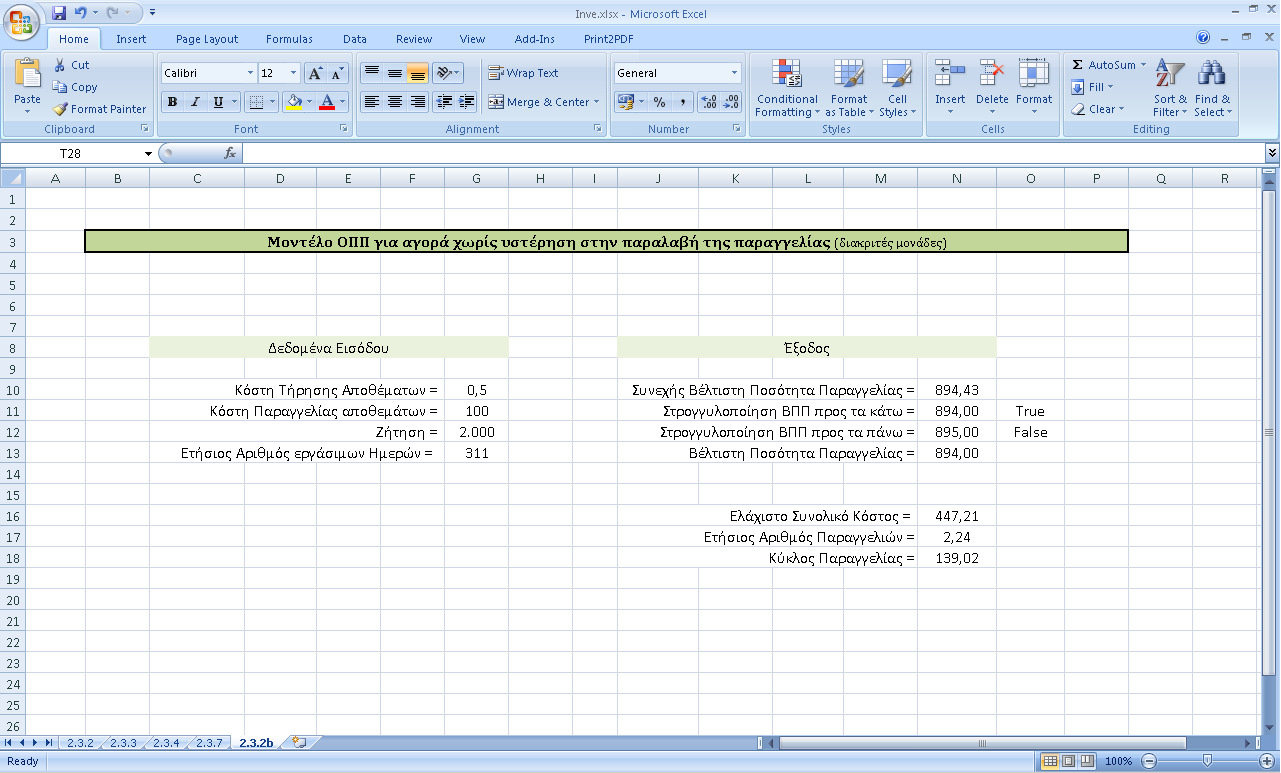1281x773 pixels.
Task: Copy the selected cells
Action: click(75, 87)
